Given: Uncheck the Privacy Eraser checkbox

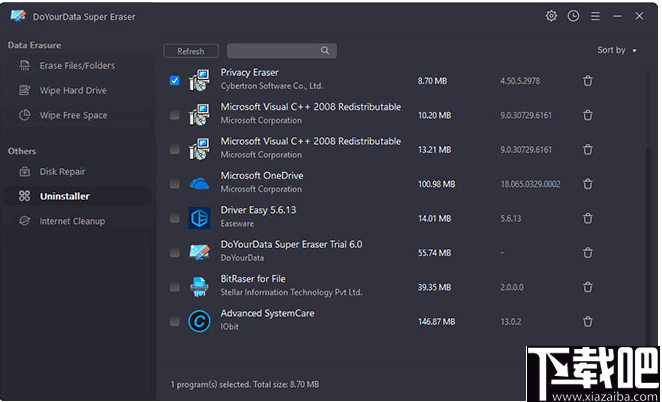Looking at the screenshot, I should pyautogui.click(x=174, y=80).
